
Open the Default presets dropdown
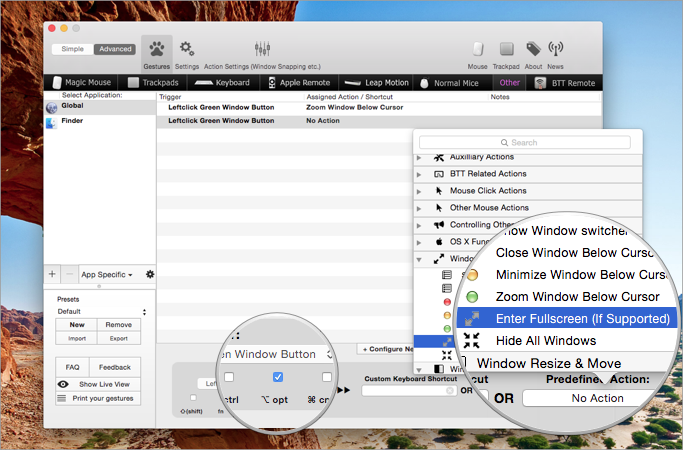[101, 311]
